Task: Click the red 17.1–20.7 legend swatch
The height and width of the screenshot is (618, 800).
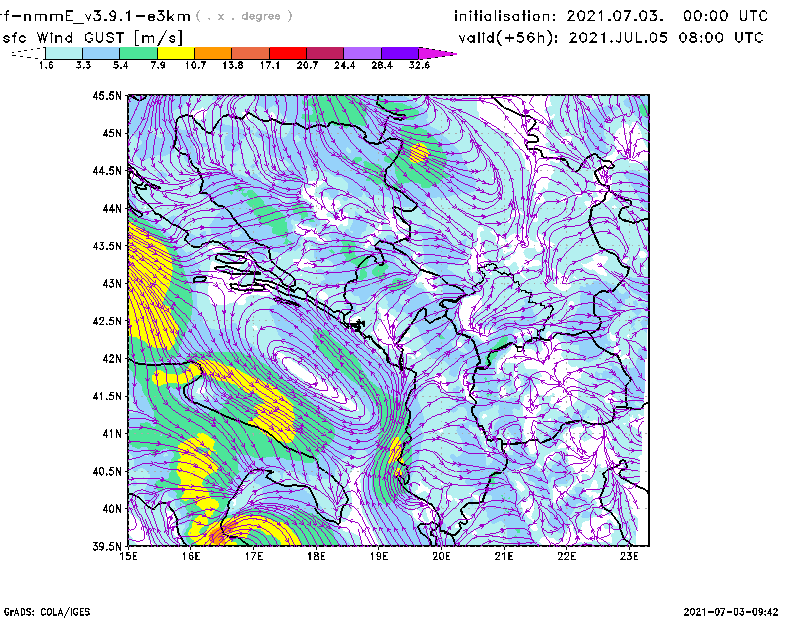Action: click(x=288, y=53)
